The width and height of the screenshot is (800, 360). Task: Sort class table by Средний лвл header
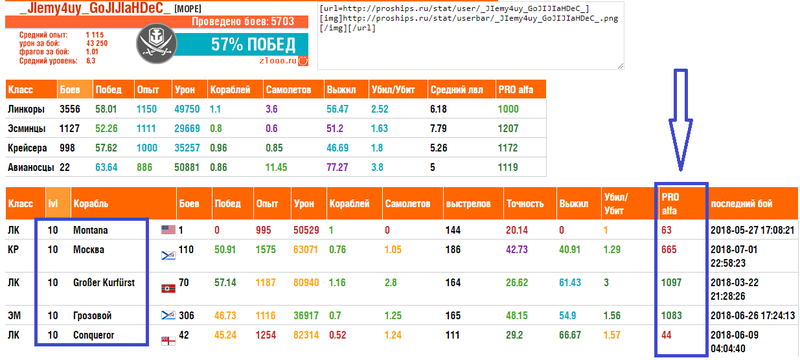click(461, 90)
